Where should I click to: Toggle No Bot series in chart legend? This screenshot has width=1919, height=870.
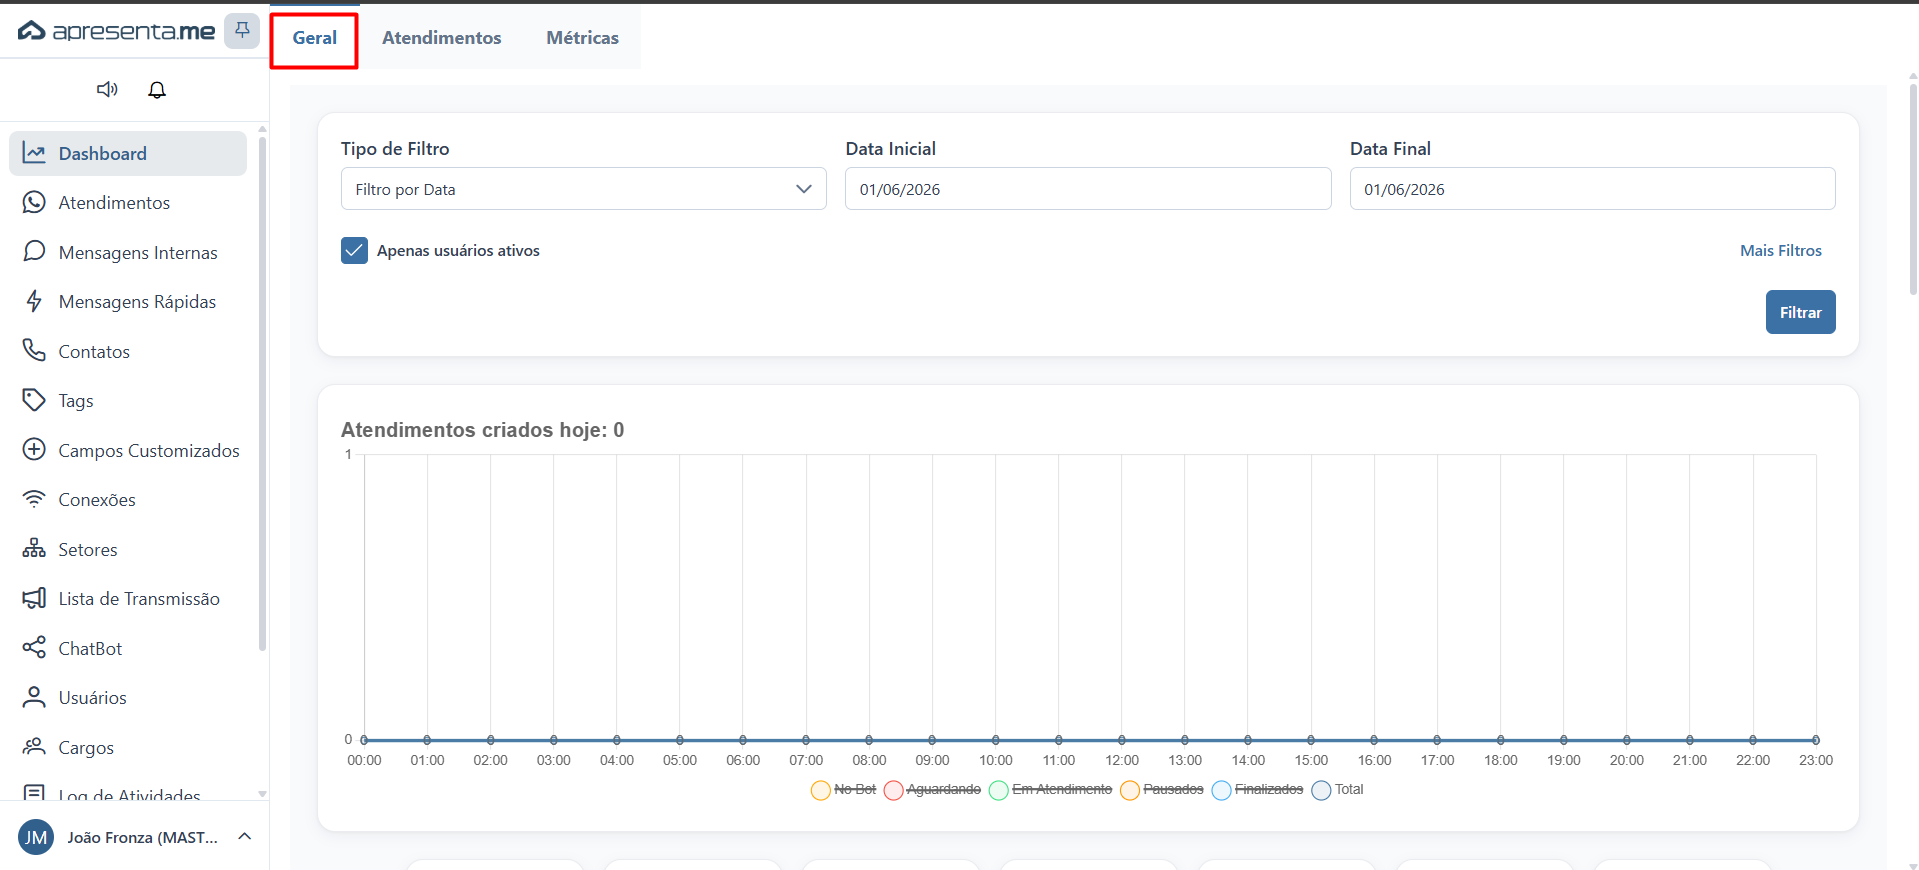point(843,789)
